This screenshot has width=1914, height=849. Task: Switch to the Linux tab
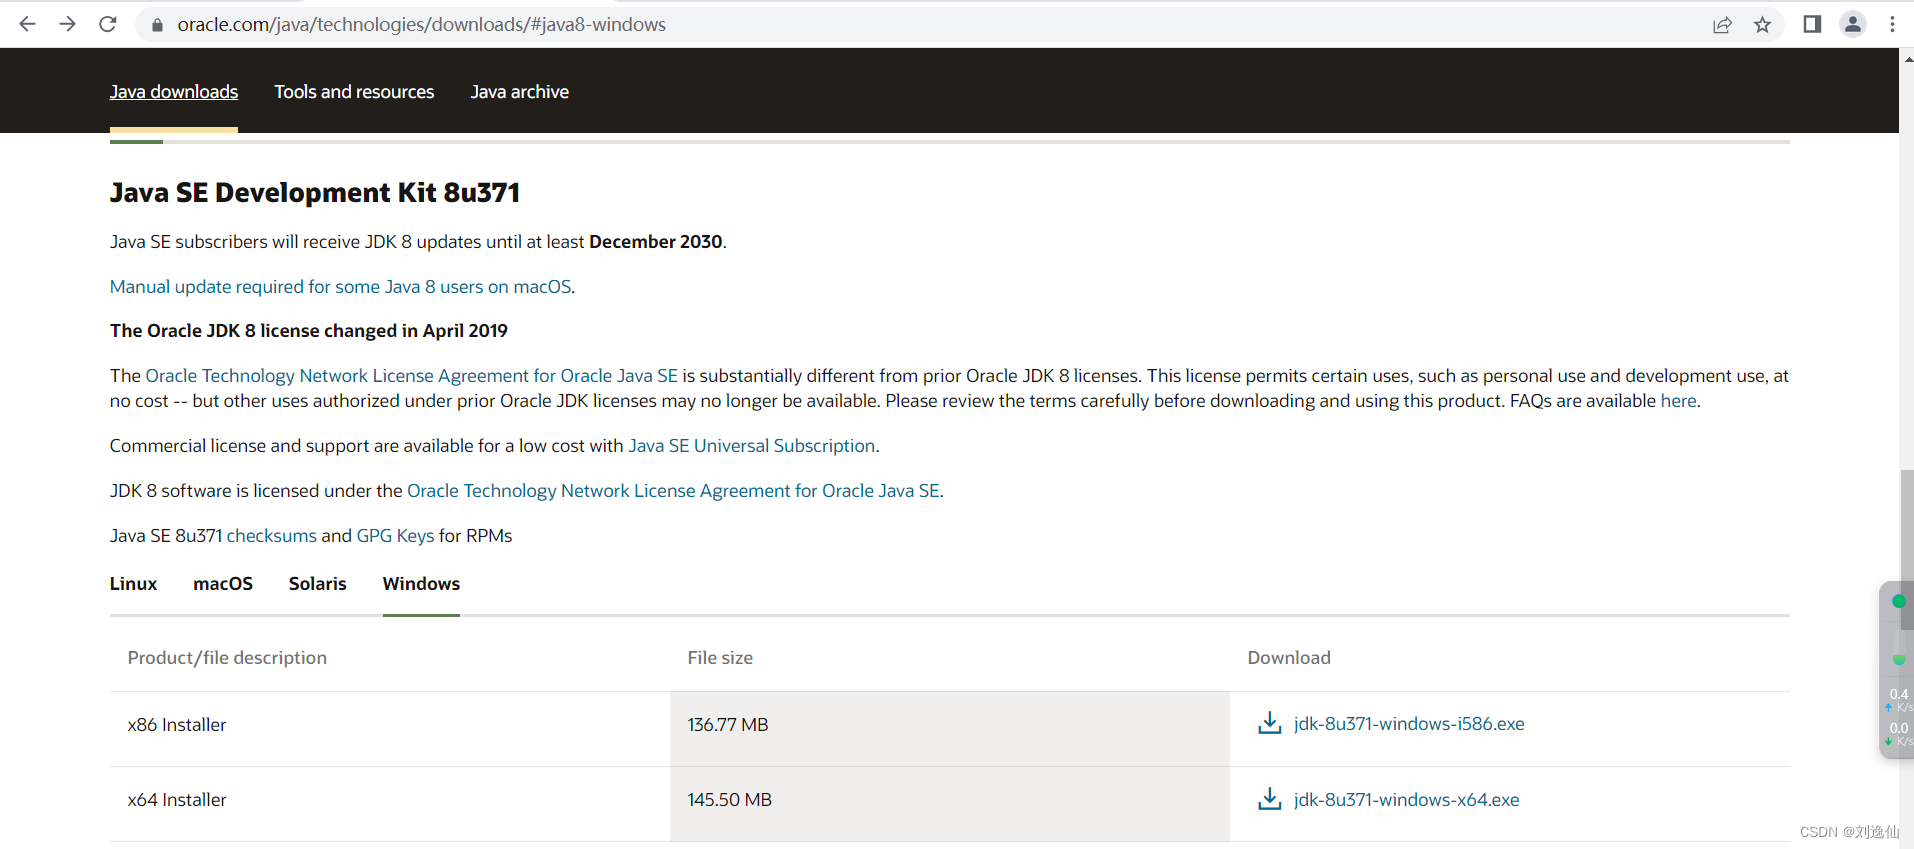click(133, 584)
